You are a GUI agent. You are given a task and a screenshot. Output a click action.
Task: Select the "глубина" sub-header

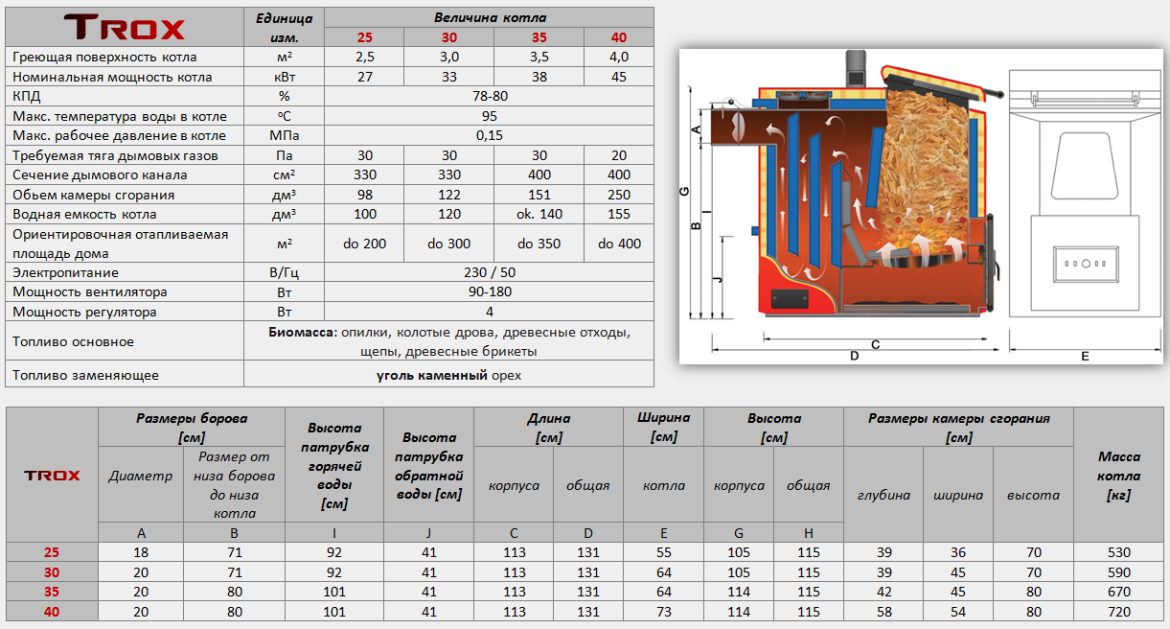tap(883, 495)
